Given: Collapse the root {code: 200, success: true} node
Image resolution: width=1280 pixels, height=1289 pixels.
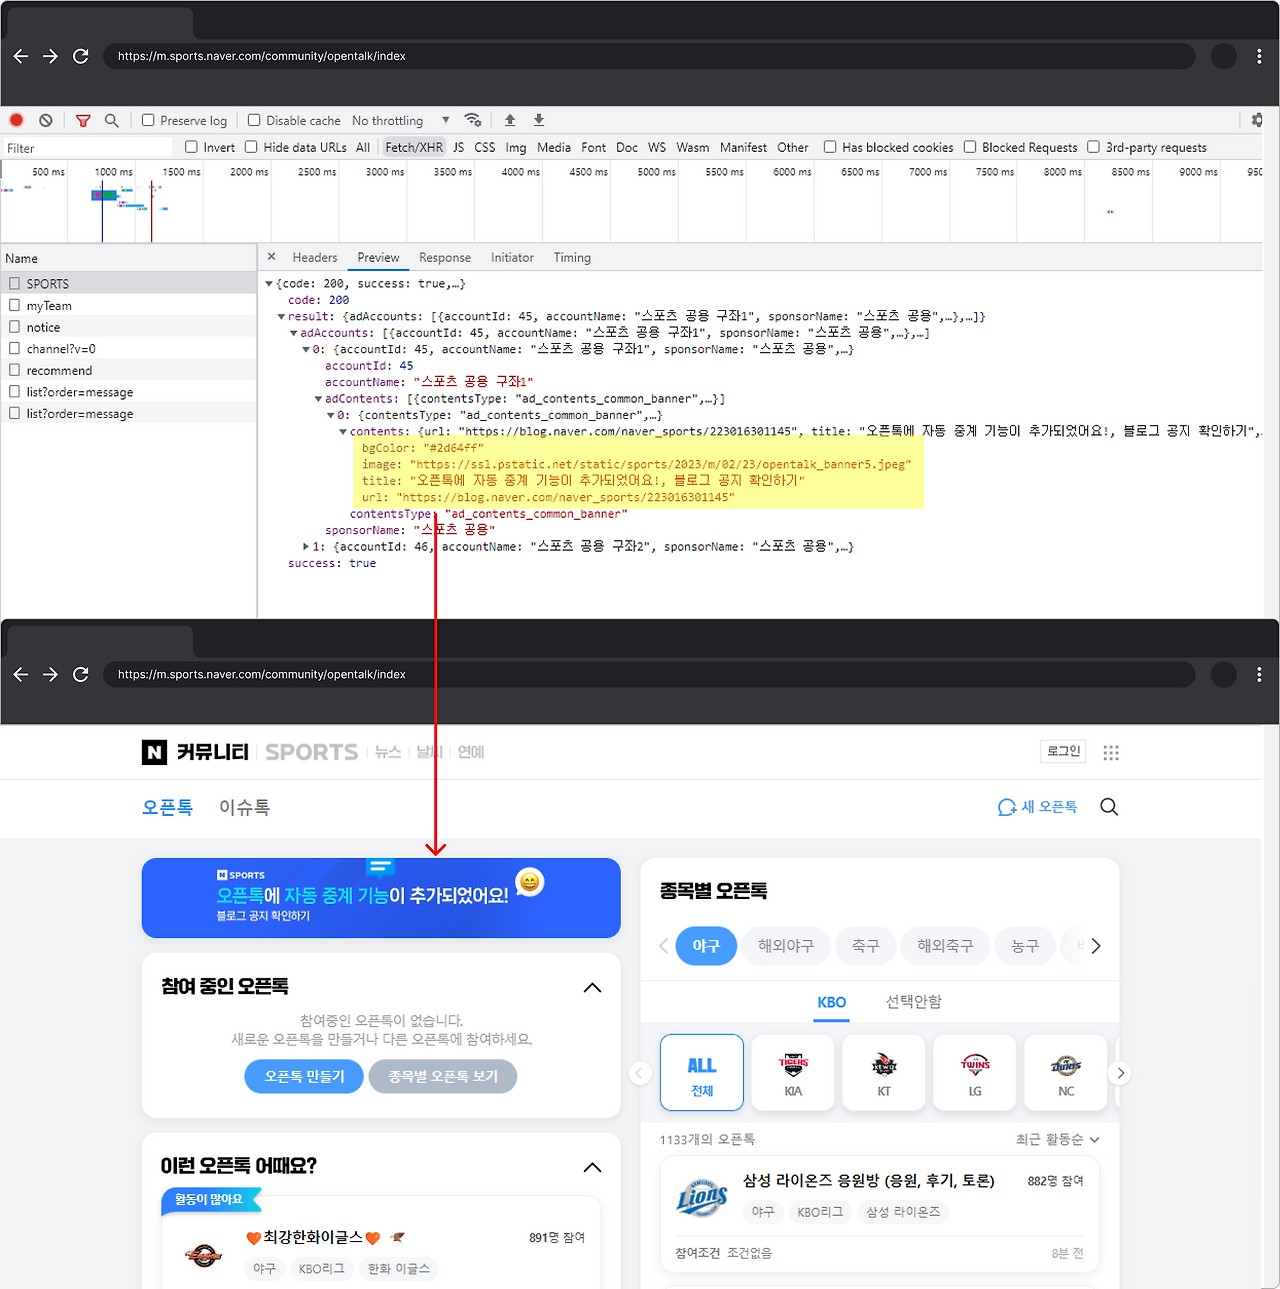Looking at the screenshot, I should [269, 284].
